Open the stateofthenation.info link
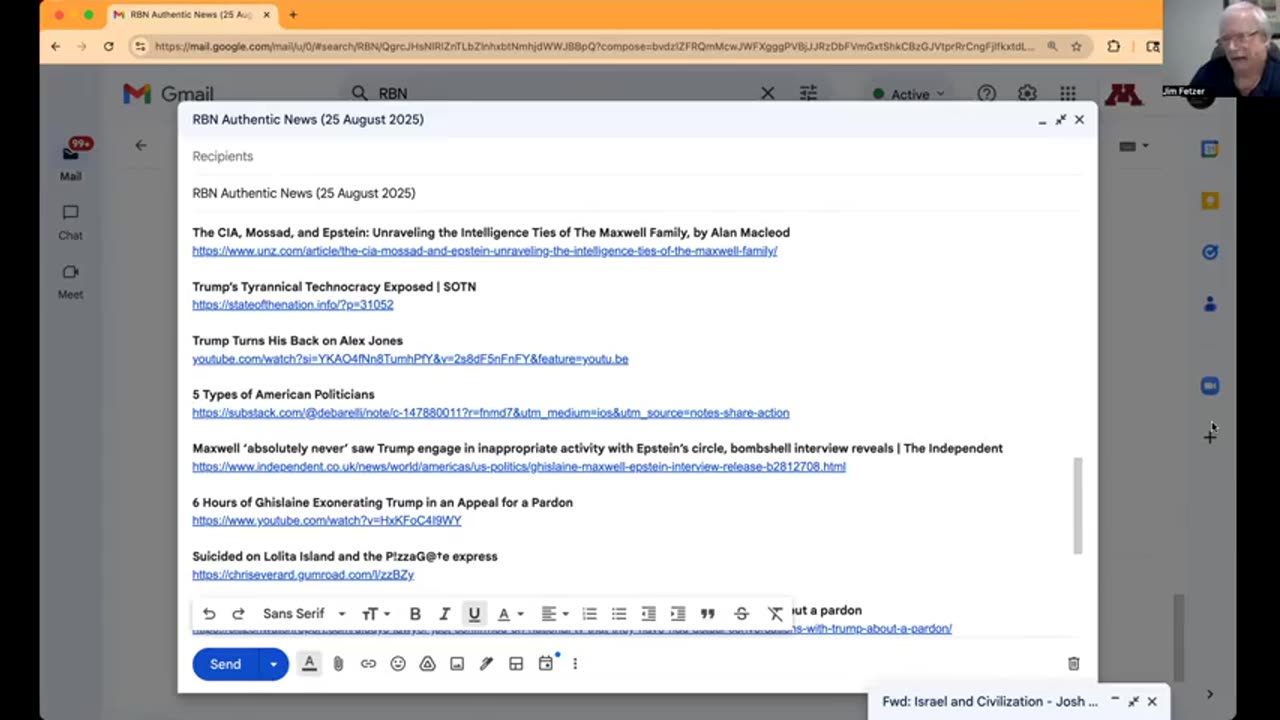Viewport: 1280px width, 720px height. point(293,305)
